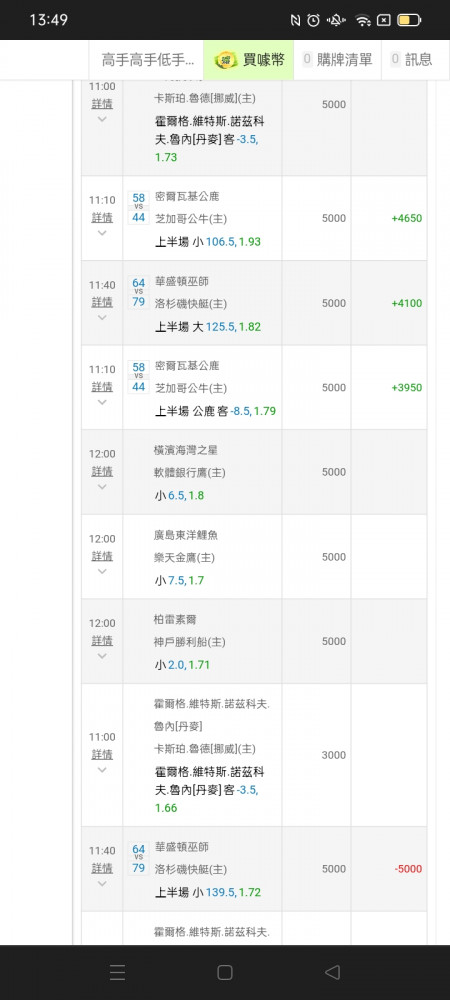Open the 購牌清單 tab
Viewport: 450px width, 1000px height.
click(x=337, y=60)
